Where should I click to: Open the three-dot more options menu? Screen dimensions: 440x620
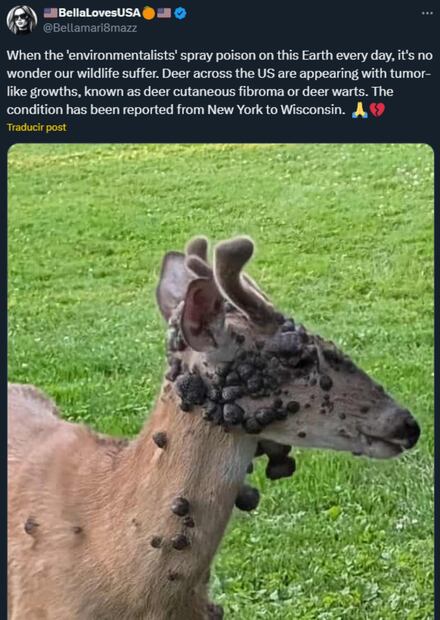pyautogui.click(x=427, y=13)
